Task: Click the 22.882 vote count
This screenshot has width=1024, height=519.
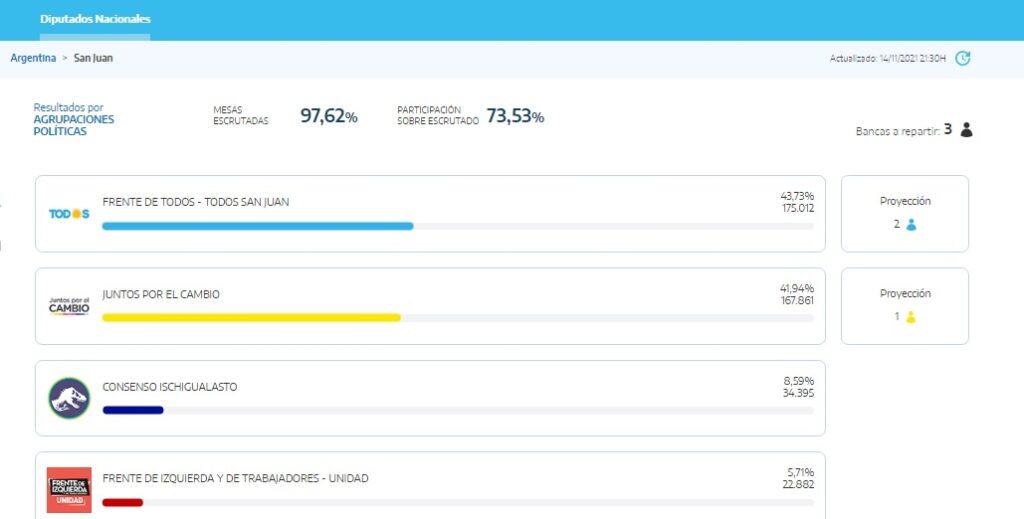Action: (799, 484)
